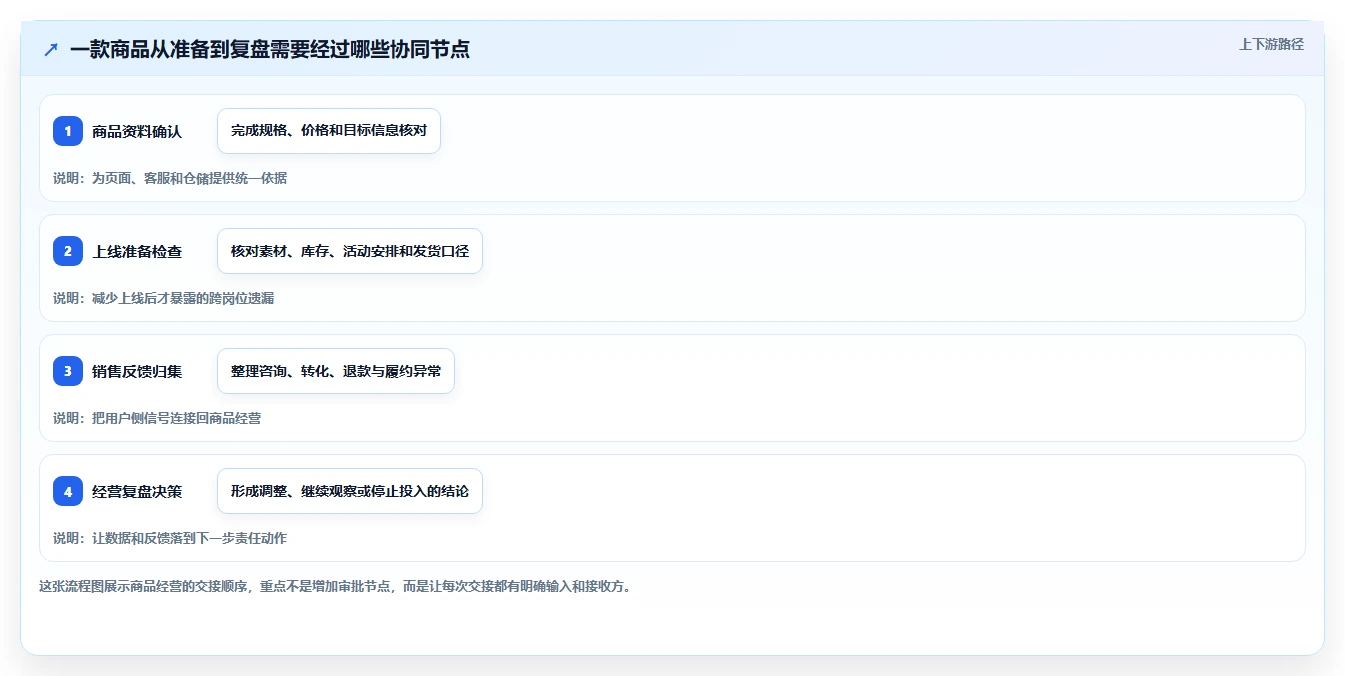Click the 完成规格、价格和目标信息核对 box
This screenshot has width=1345, height=676.
[329, 131]
